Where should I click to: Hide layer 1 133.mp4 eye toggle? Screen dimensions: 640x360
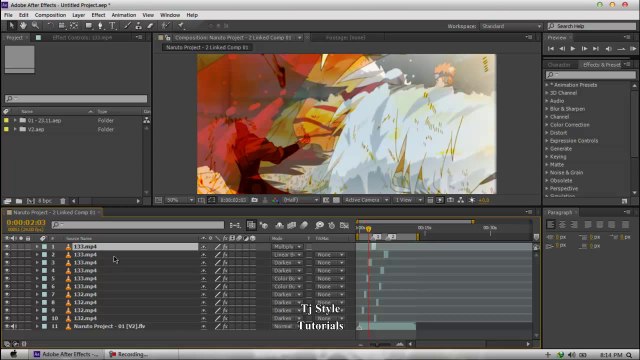pyautogui.click(x=7, y=247)
